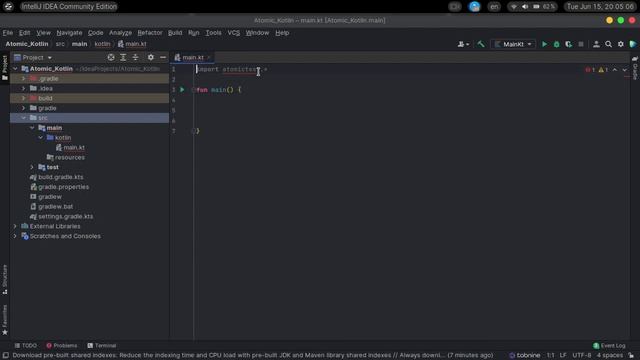Image resolution: width=640 pixels, height=360 pixels.
Task: Open the Terminal tool window
Action: click(102, 346)
